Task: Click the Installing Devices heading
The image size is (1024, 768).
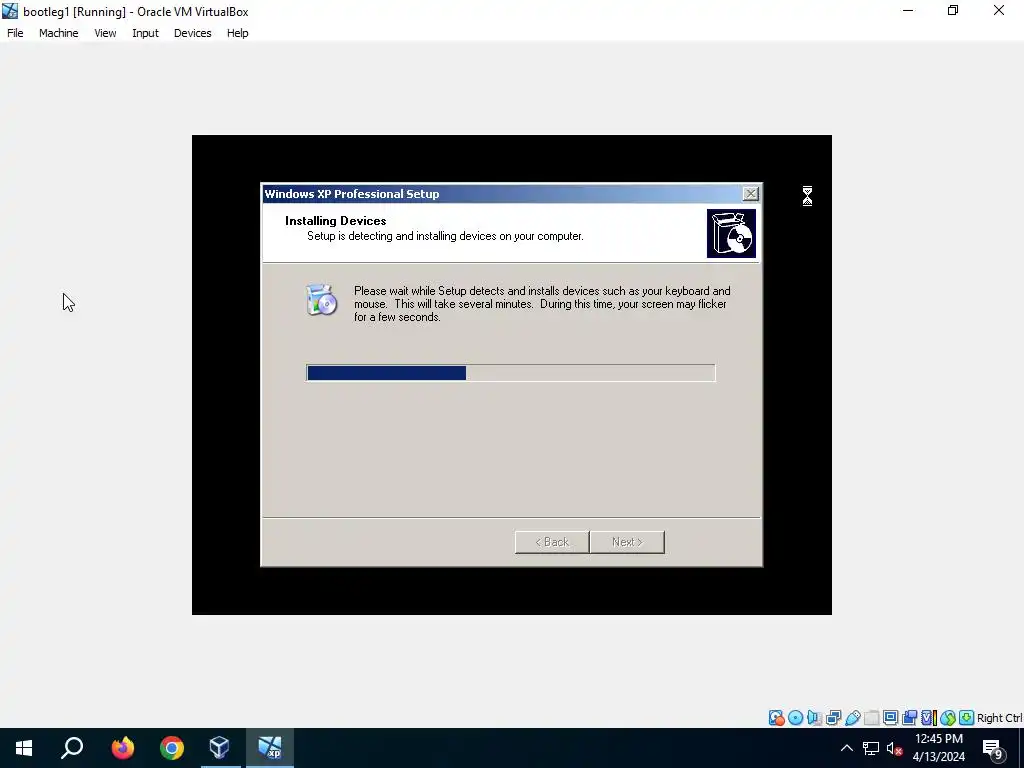Action: click(x=336, y=221)
